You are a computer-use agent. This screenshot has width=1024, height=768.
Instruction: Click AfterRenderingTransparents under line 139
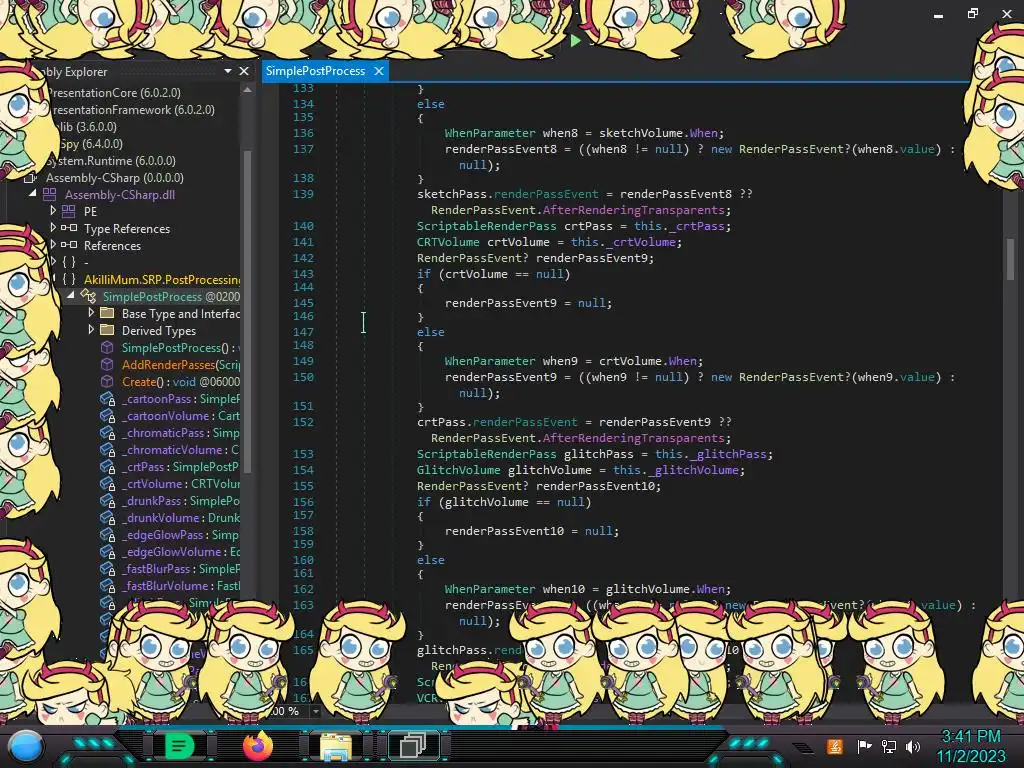point(633,210)
